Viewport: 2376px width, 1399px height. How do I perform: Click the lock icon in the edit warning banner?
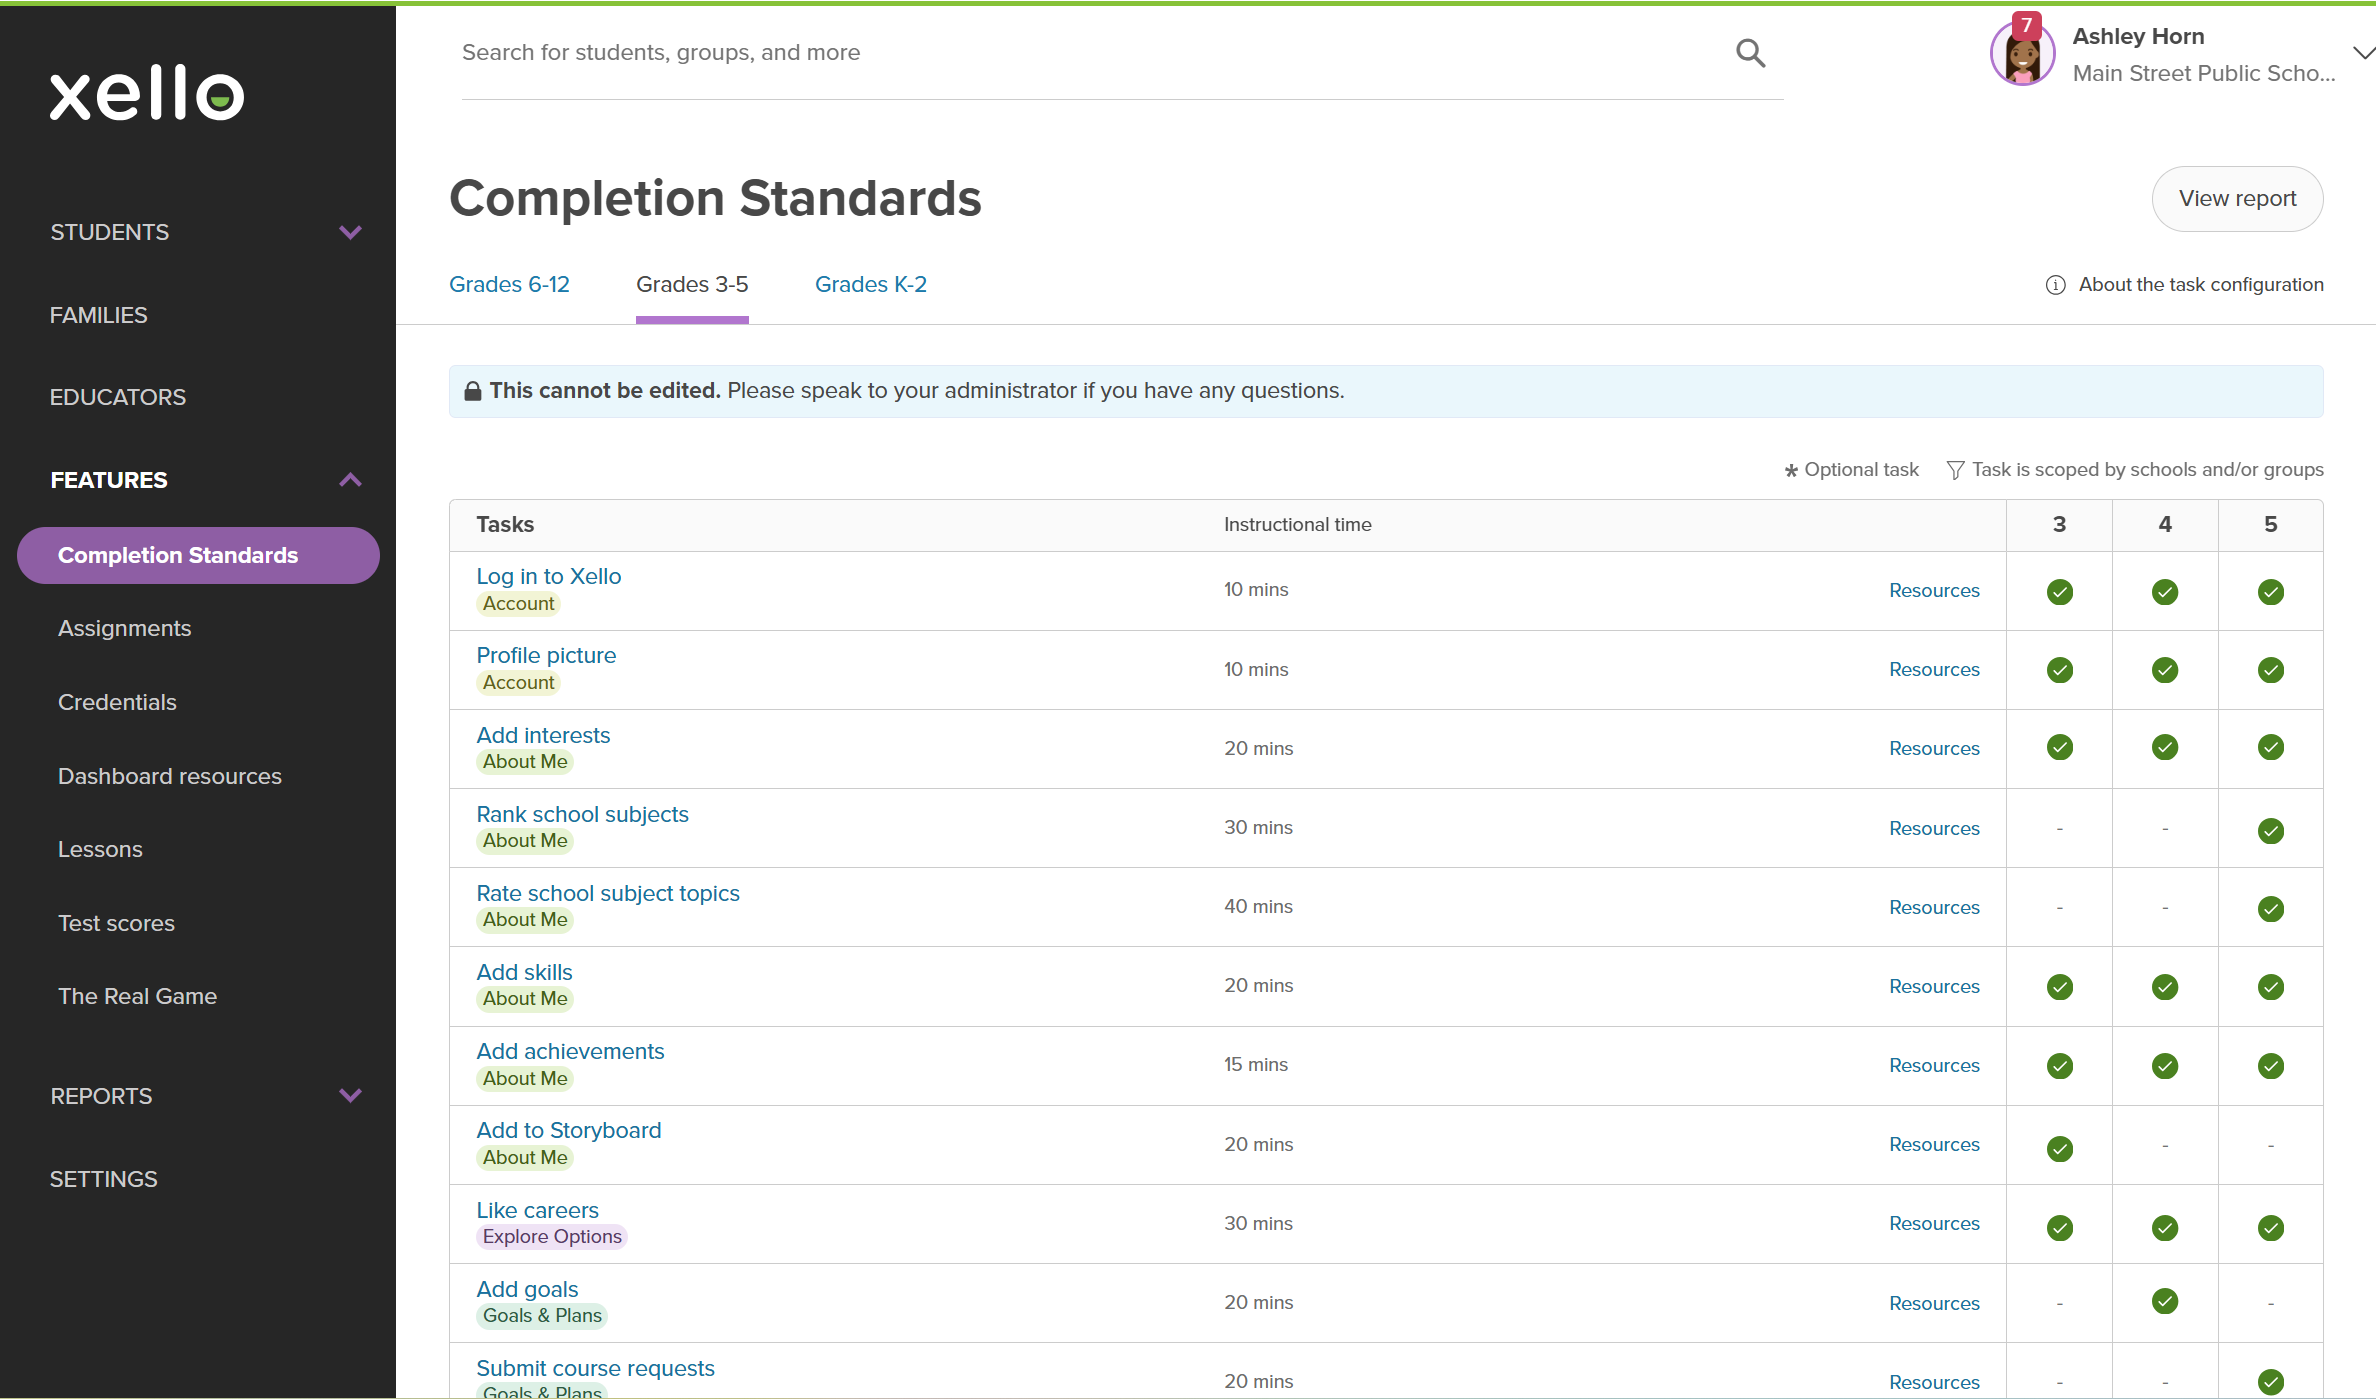[471, 390]
